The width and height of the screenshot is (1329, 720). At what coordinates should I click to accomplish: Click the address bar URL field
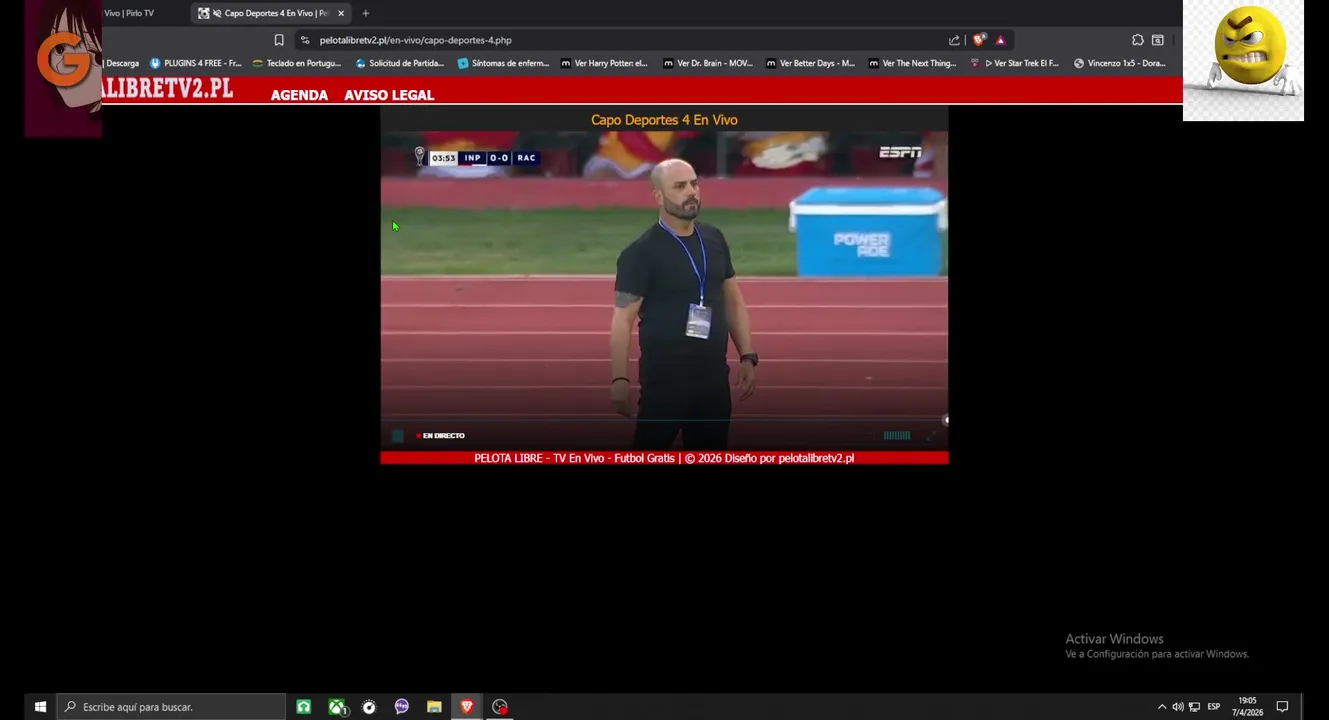pyautogui.click(x=415, y=40)
